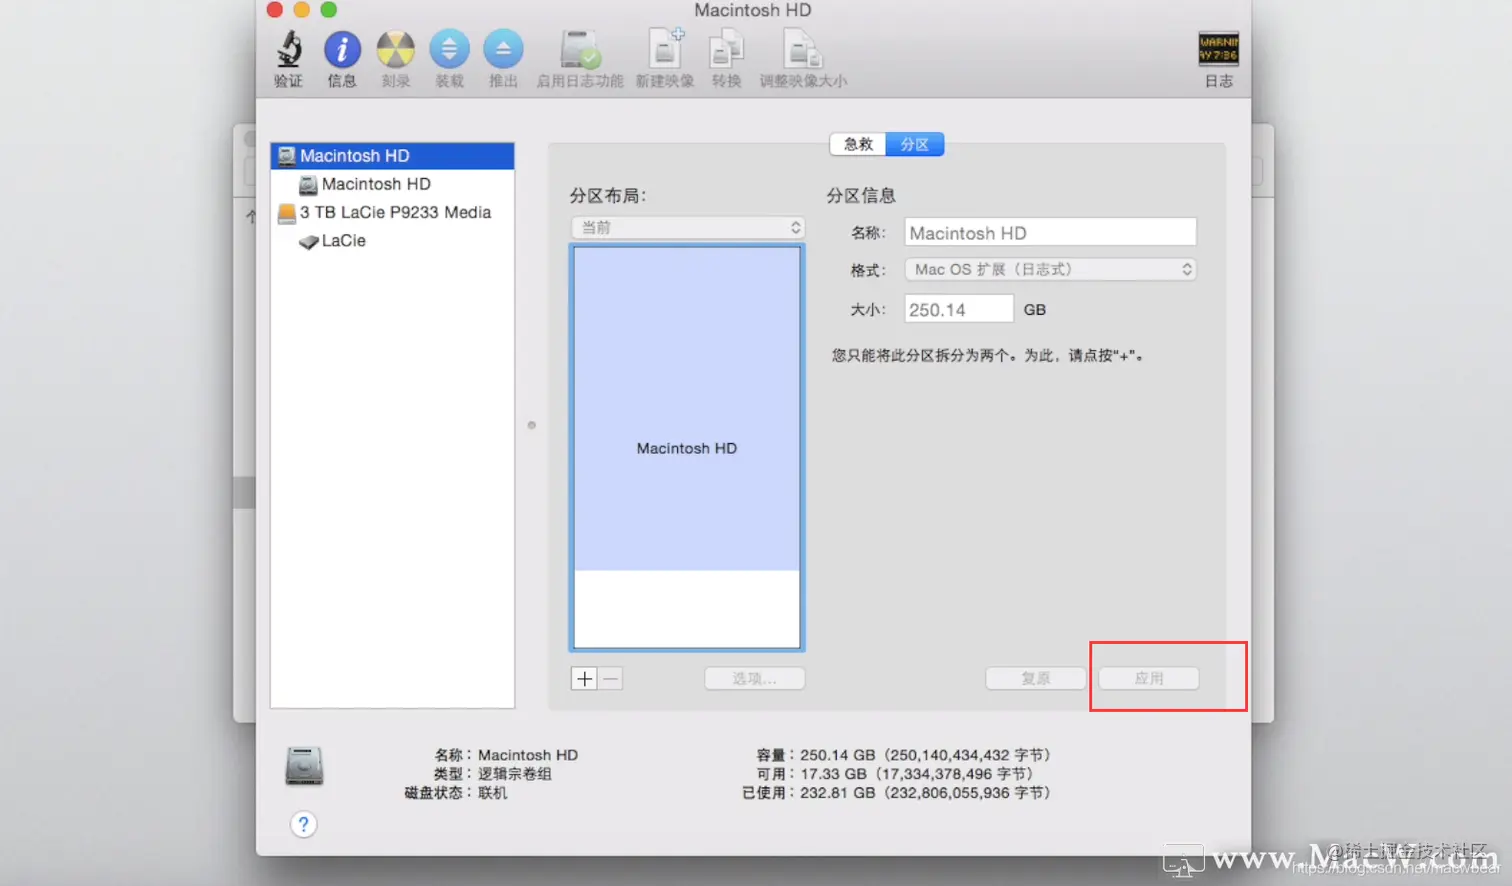Click Enable Journaling (启用日志功能) icon

[x=580, y=49]
